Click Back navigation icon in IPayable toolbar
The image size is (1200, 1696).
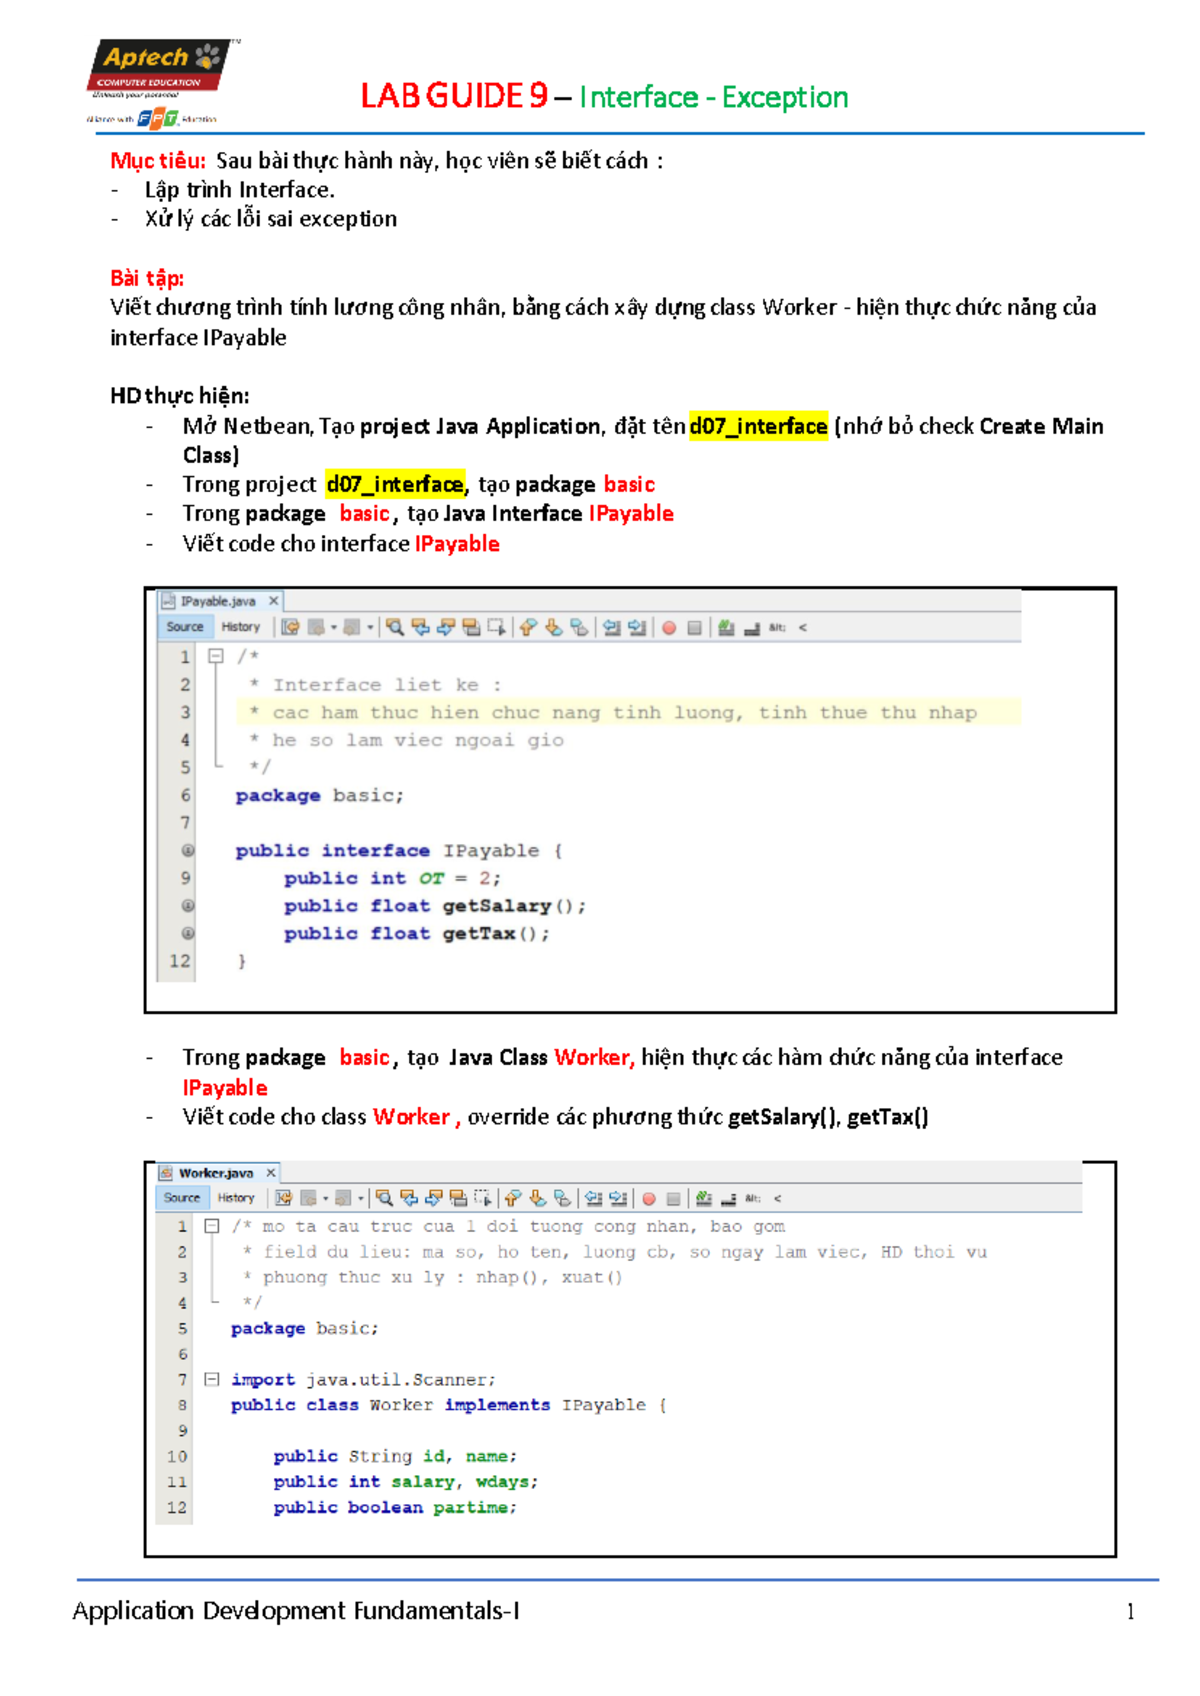(x=316, y=627)
